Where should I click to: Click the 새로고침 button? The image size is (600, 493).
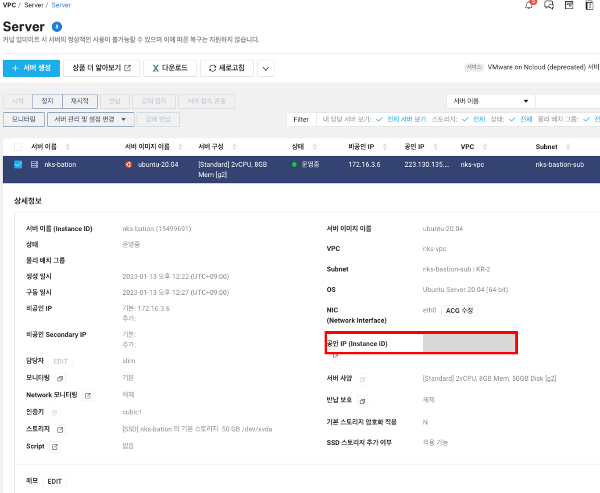[227, 68]
